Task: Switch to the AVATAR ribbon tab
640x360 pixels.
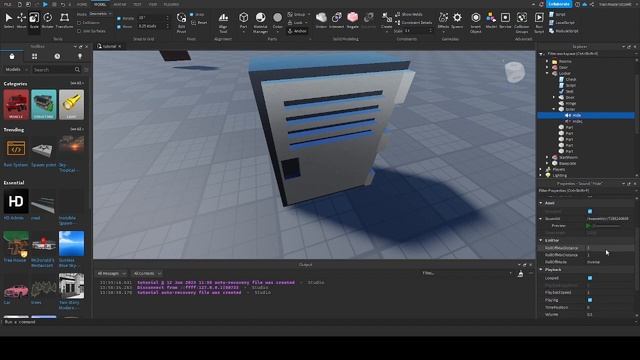Action: click(120, 4)
